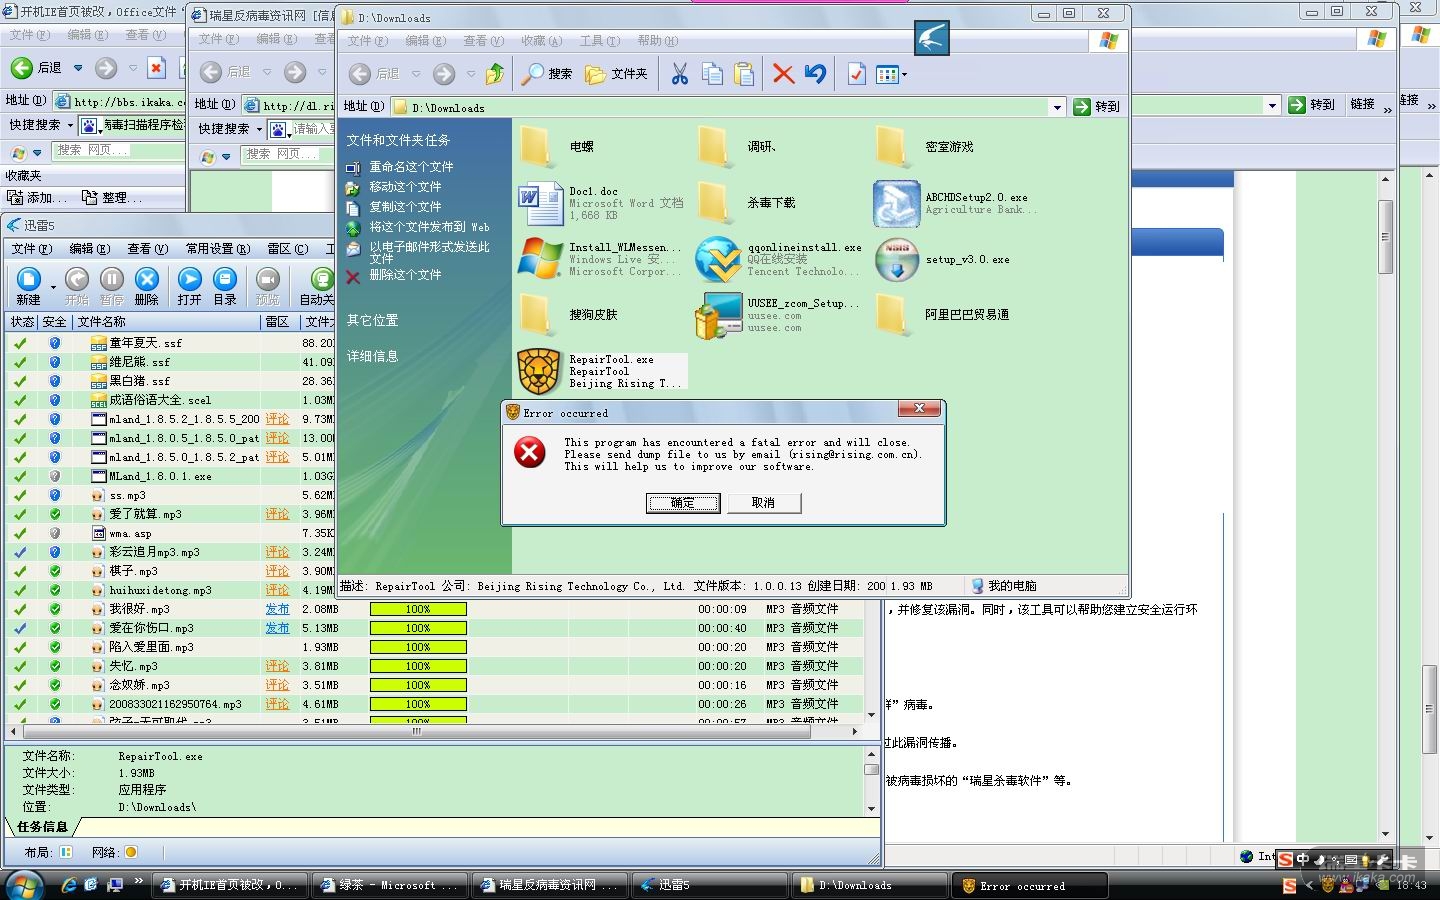Click the 重命名这个文件 task link
The height and width of the screenshot is (900, 1440).
click(x=411, y=167)
